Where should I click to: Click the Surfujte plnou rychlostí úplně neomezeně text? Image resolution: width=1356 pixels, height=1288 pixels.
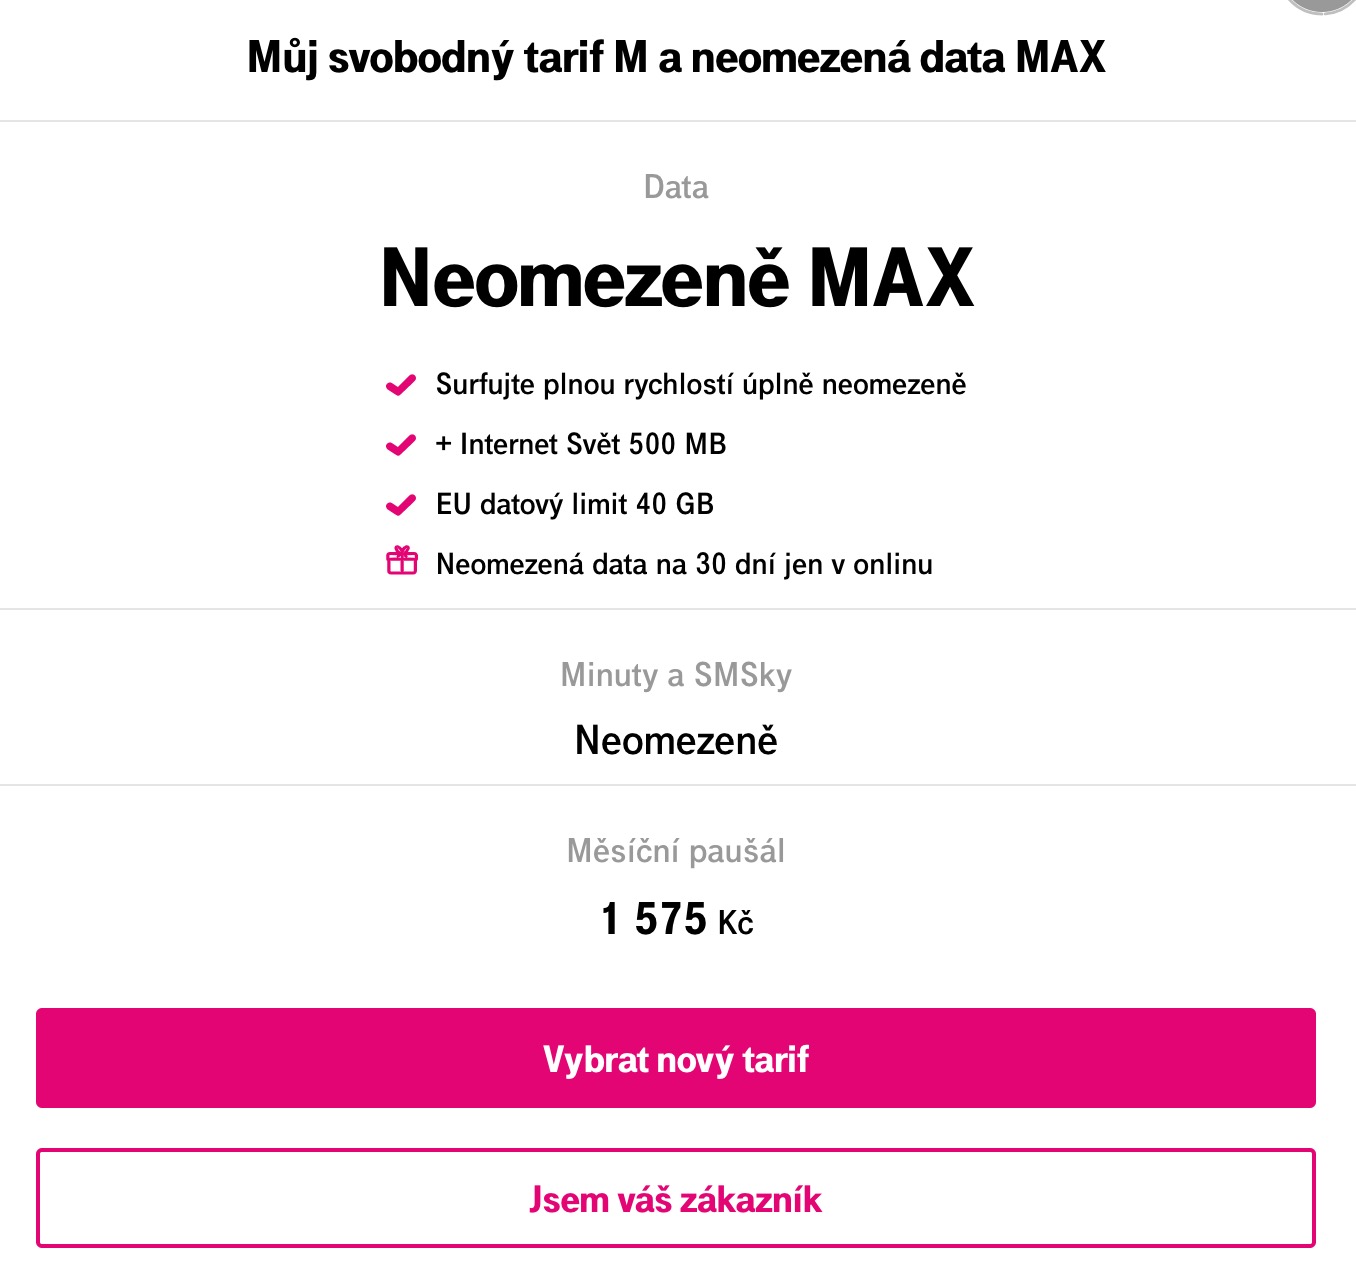701,385
